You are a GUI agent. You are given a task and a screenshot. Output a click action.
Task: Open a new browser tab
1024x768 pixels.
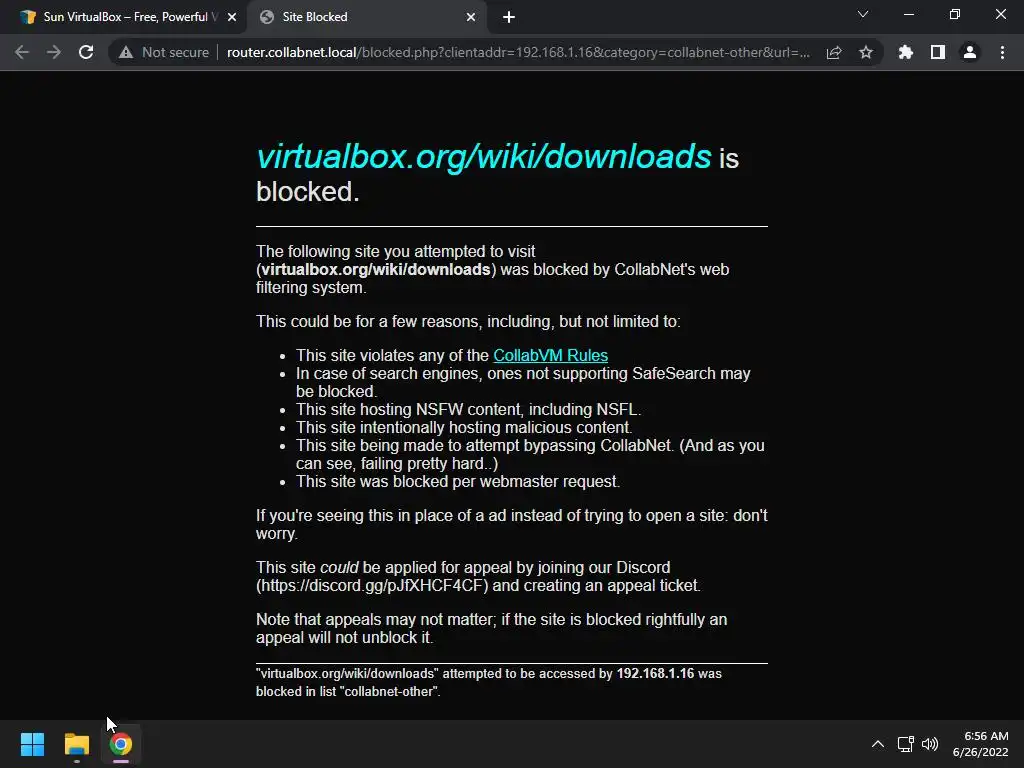coord(509,17)
